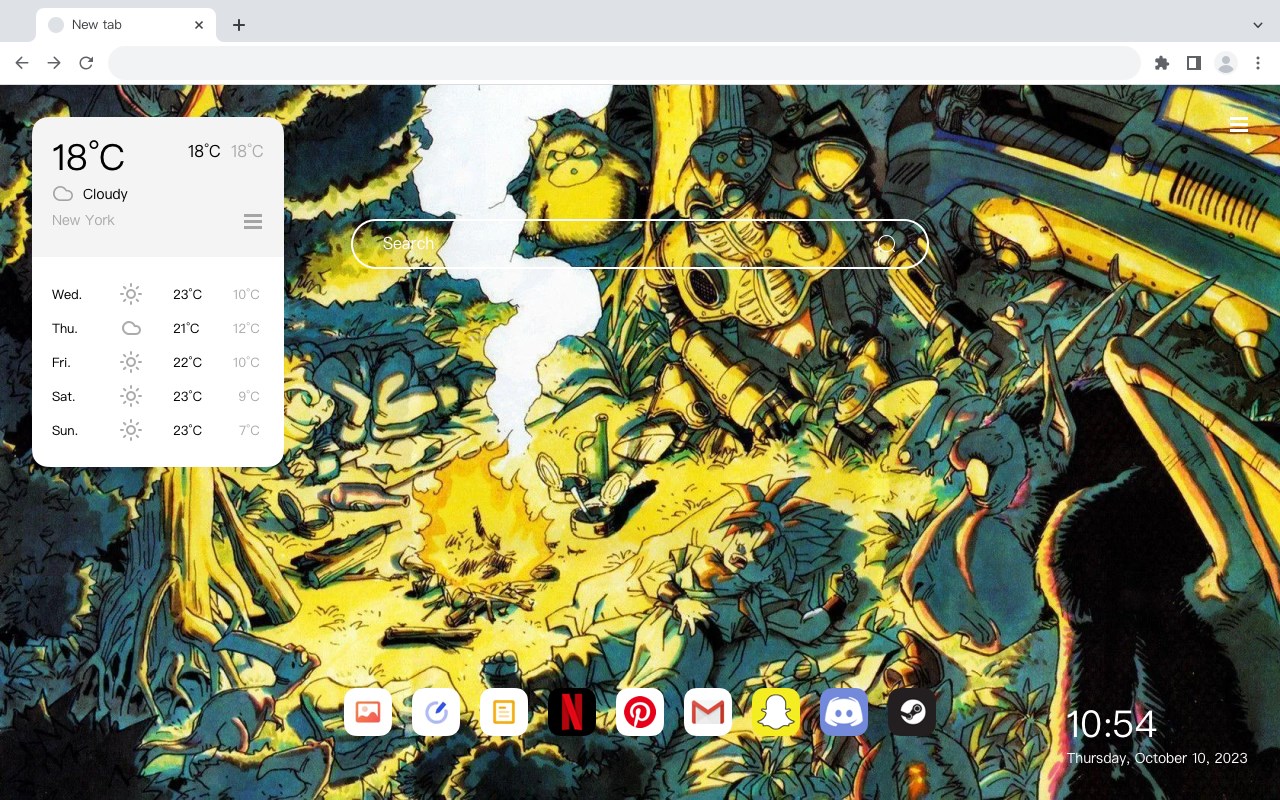Viewport: 1280px width, 800px height.
Task: Focus the browser address bar
Action: pos(624,63)
